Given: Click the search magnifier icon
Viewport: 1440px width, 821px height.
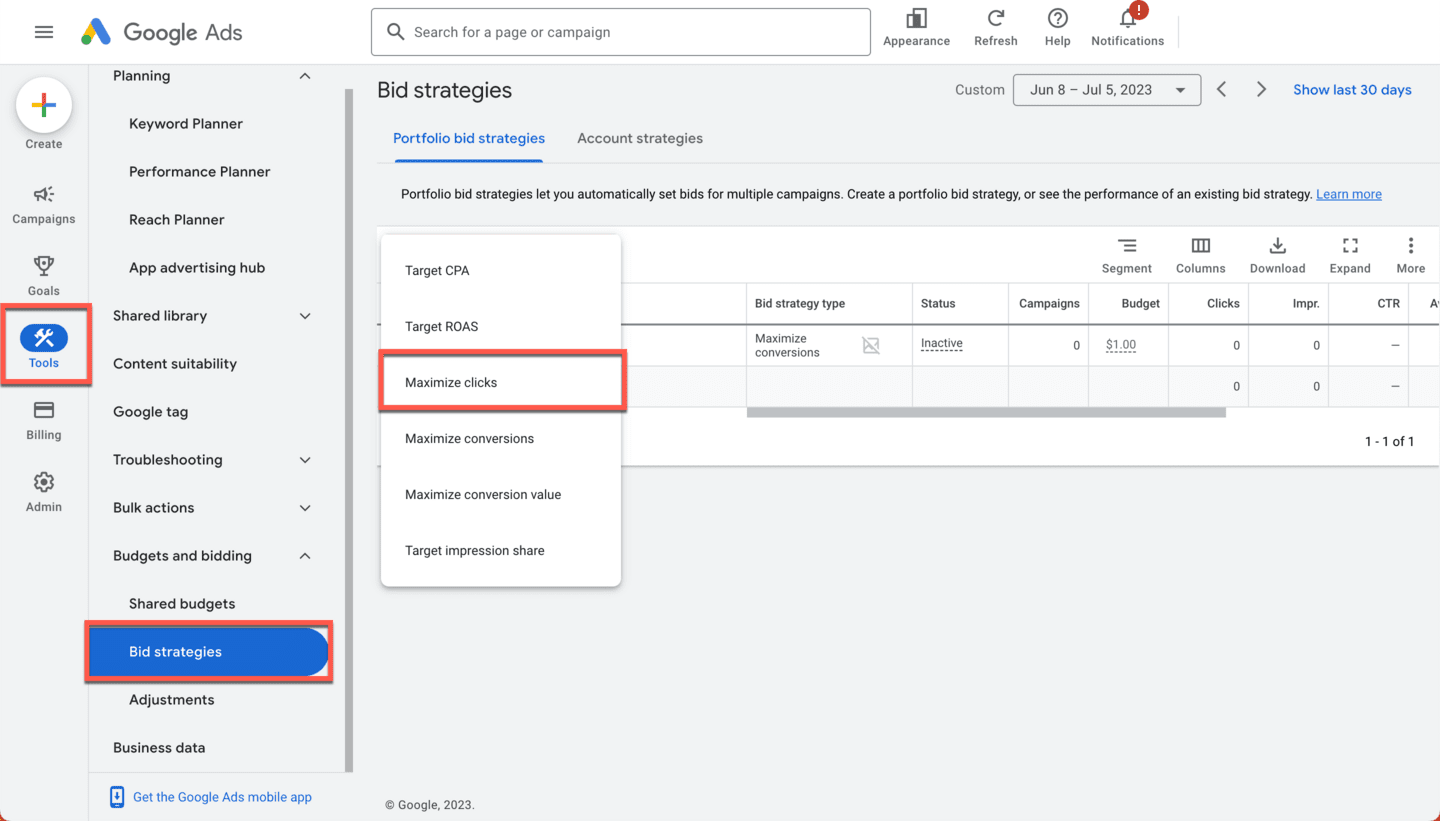Looking at the screenshot, I should [396, 32].
